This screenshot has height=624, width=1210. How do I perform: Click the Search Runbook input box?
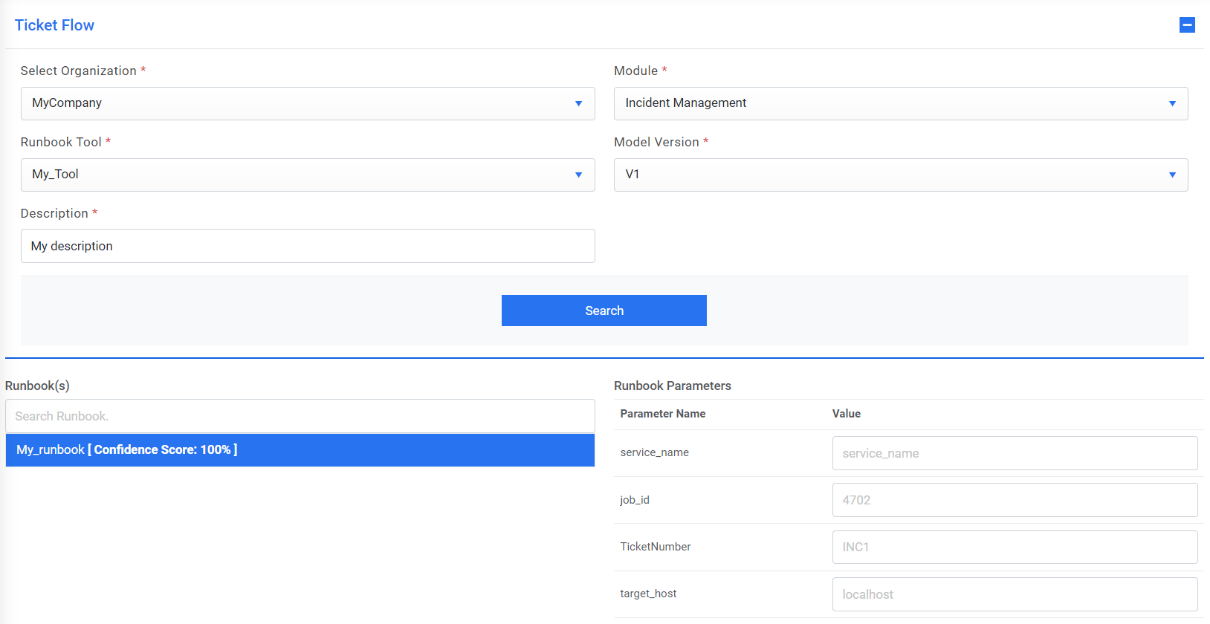point(300,416)
